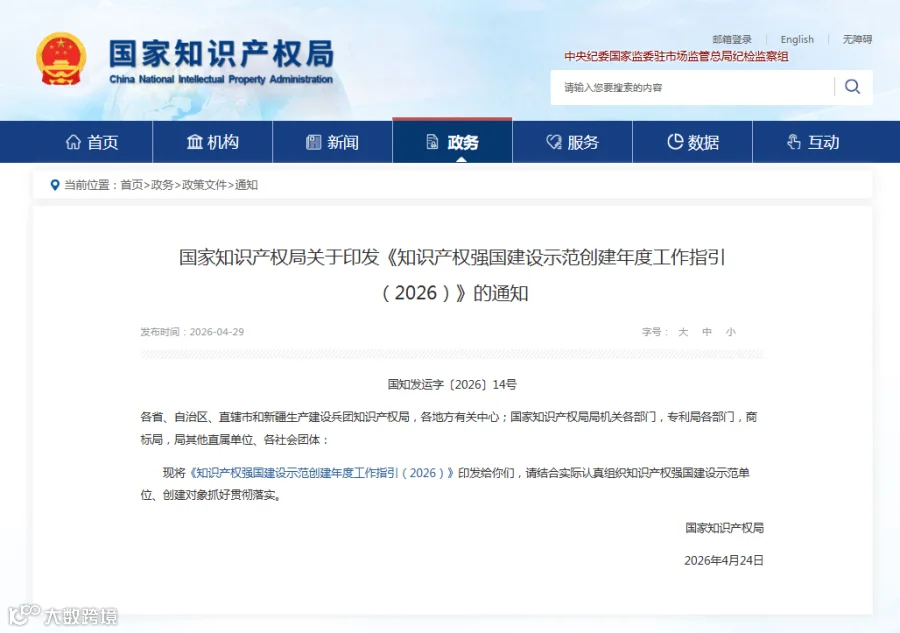
Task: Click the home icon beside 首页
Action: [73, 142]
